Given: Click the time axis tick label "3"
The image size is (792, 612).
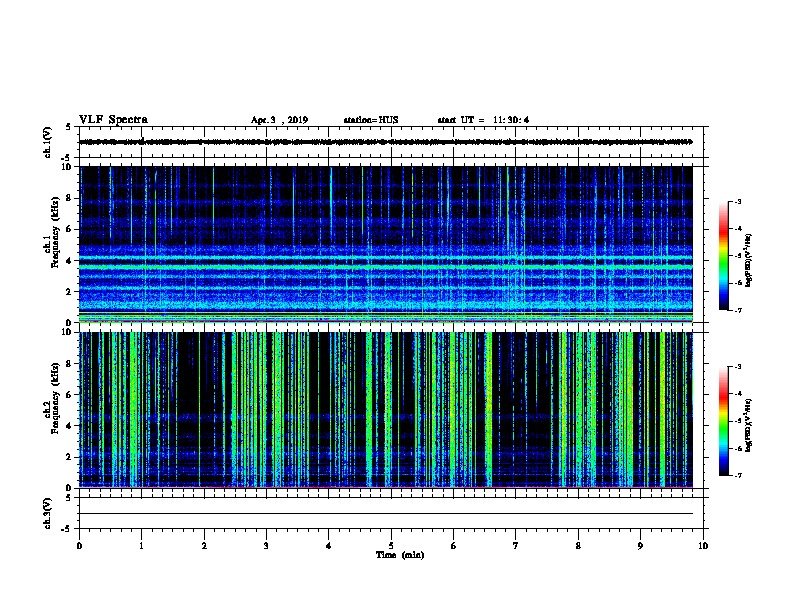Looking at the screenshot, I should (266, 546).
